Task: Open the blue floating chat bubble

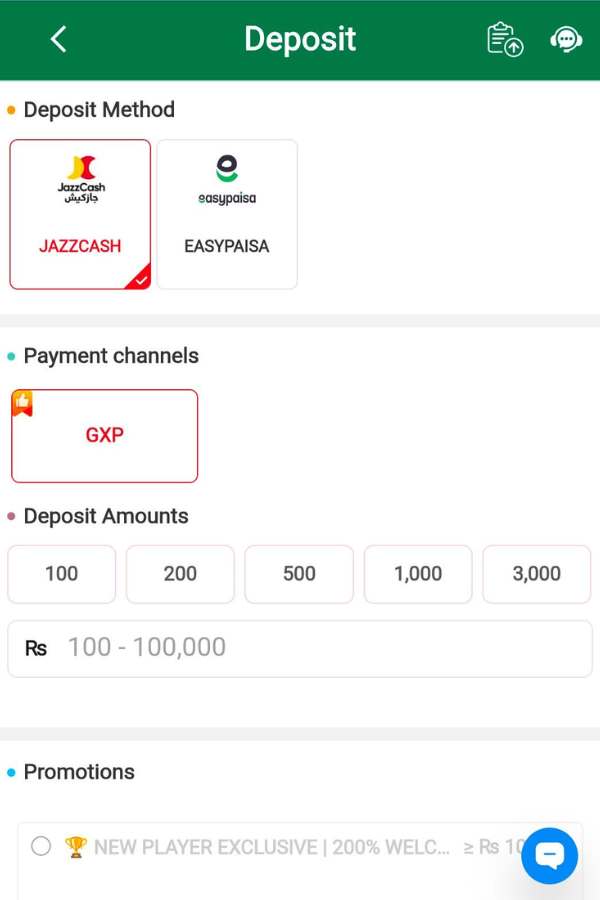Action: tap(549, 855)
